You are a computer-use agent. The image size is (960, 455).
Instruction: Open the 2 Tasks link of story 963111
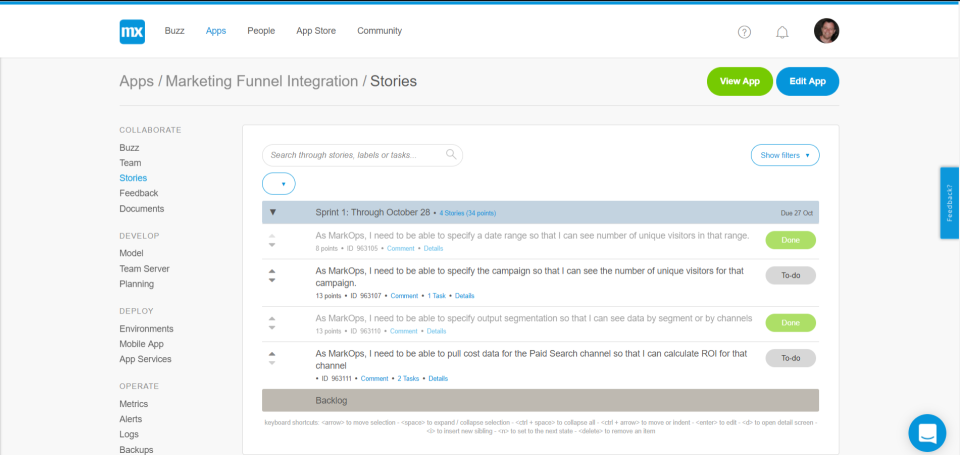pyautogui.click(x=408, y=379)
